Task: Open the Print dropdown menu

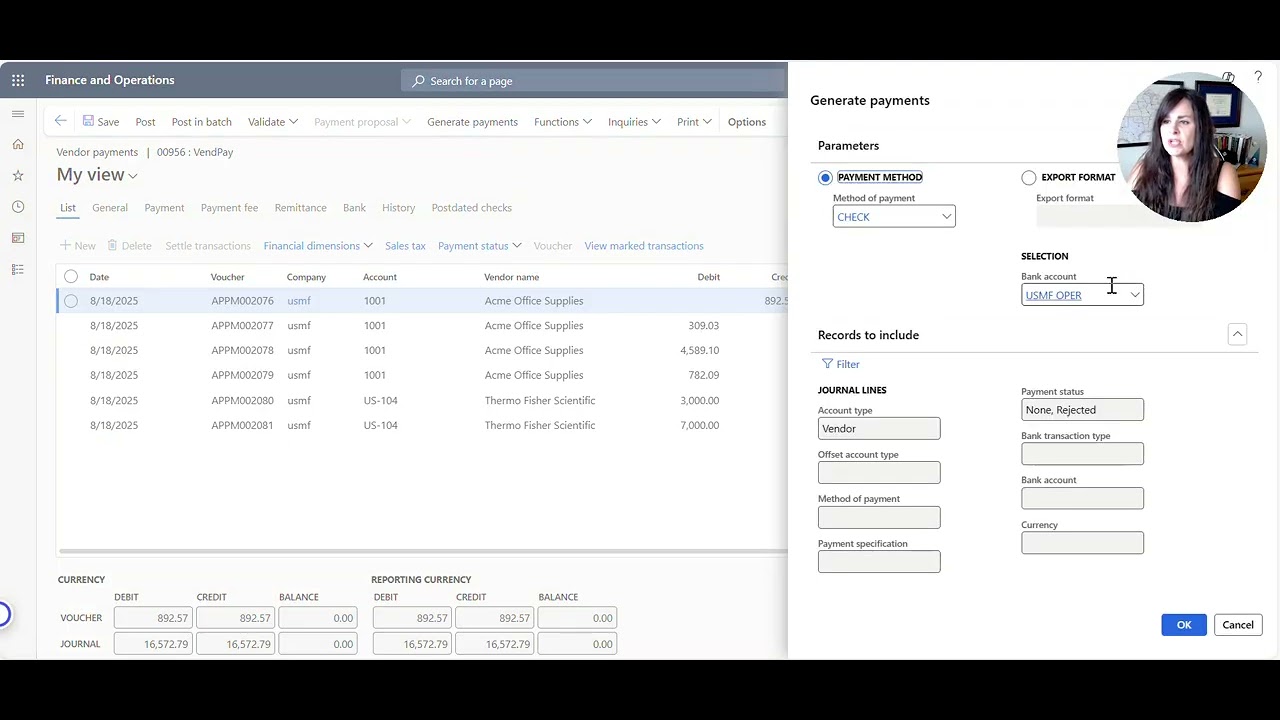Action: point(694,122)
